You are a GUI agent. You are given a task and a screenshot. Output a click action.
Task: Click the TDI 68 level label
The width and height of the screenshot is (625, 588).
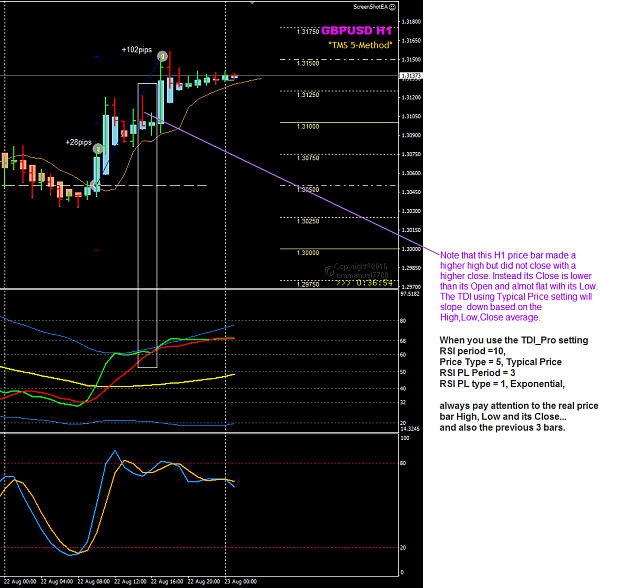click(x=403, y=341)
